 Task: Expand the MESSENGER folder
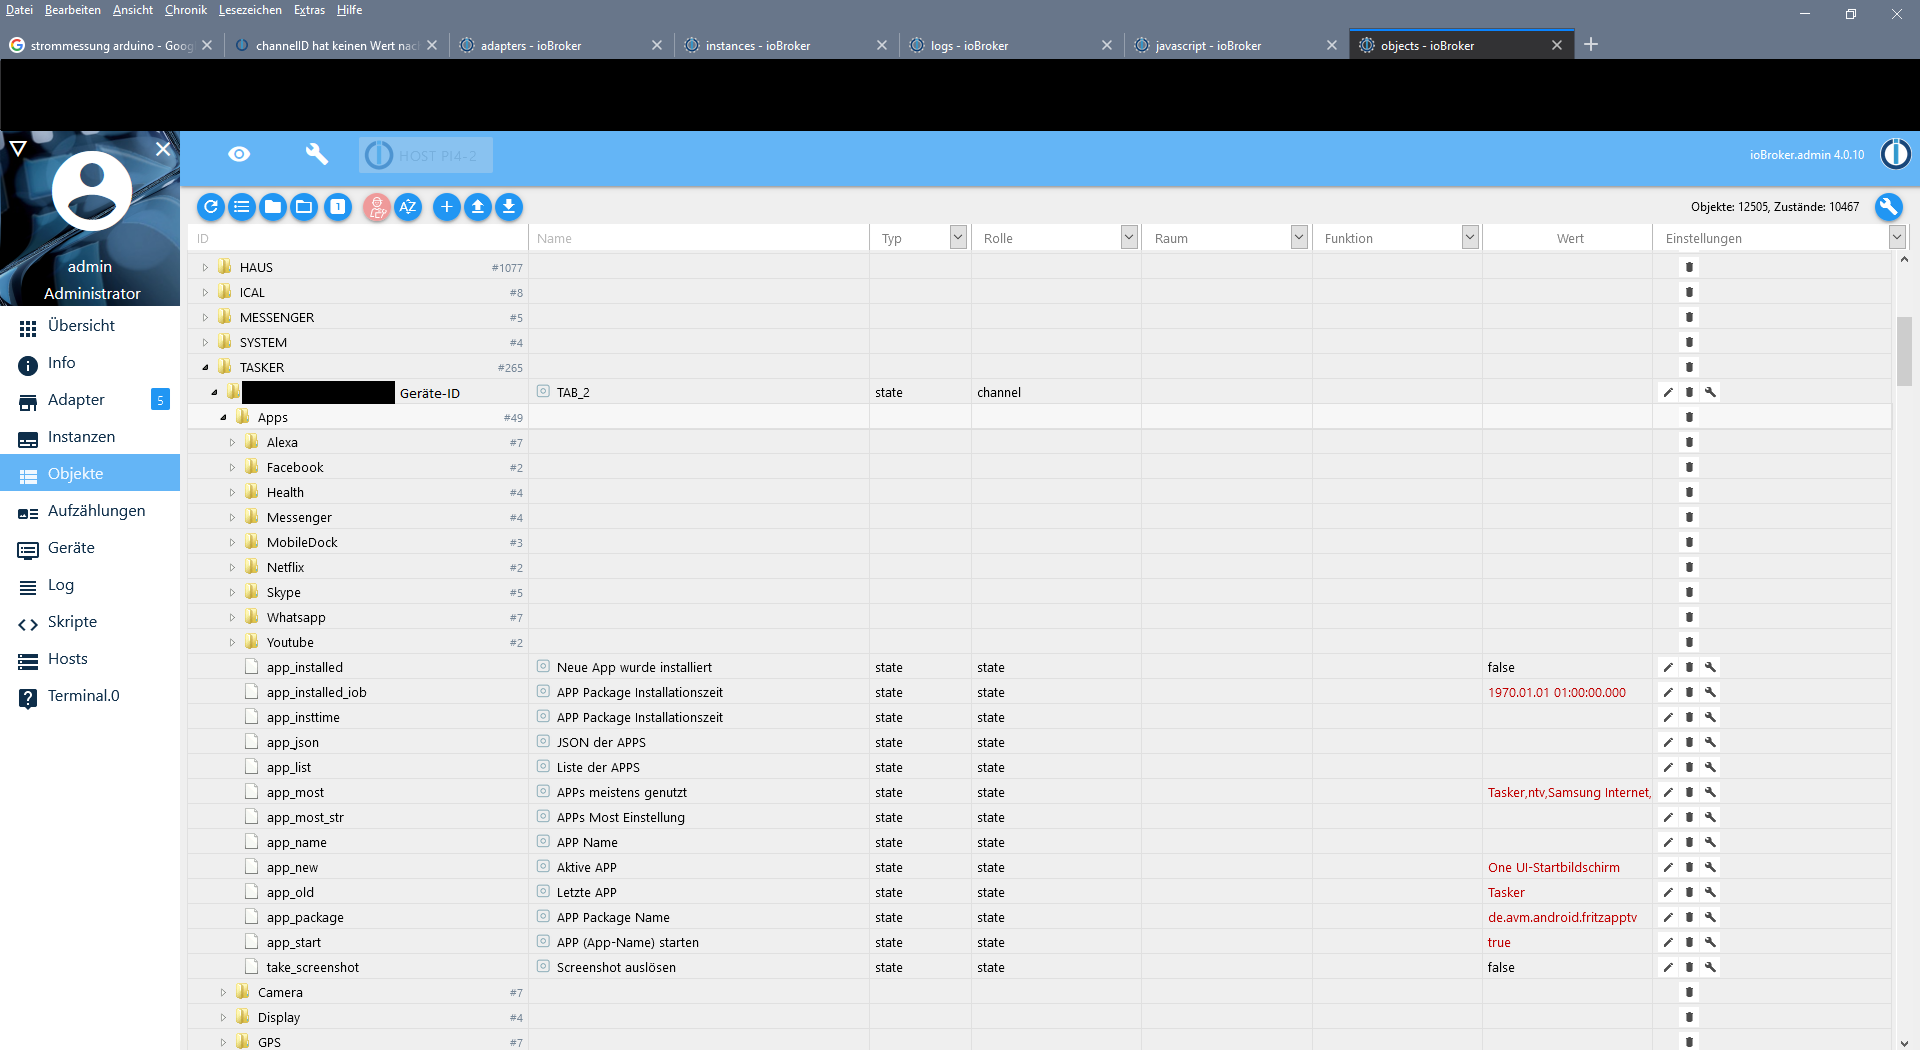(205, 317)
